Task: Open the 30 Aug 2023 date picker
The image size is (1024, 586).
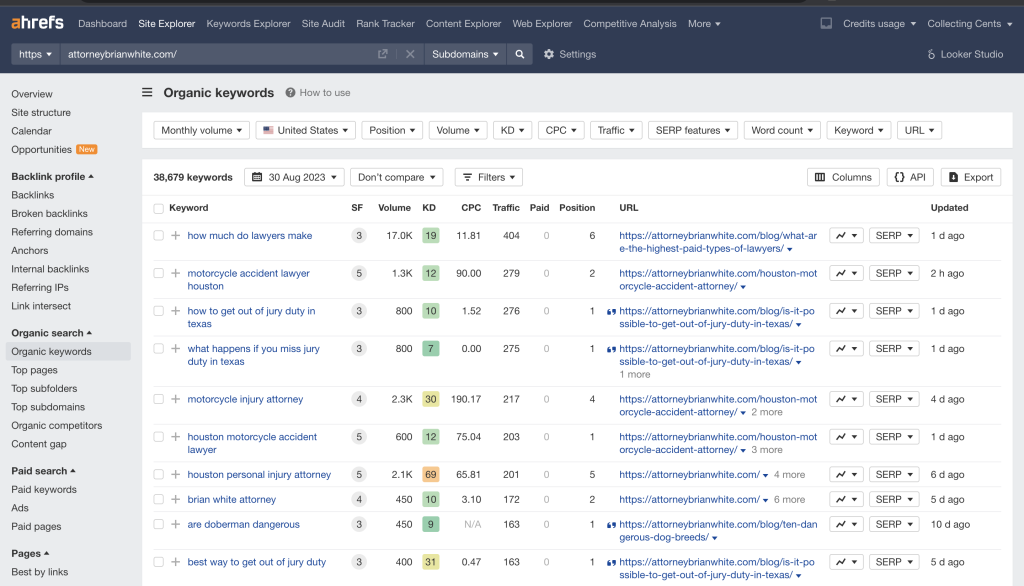Action: [294, 177]
